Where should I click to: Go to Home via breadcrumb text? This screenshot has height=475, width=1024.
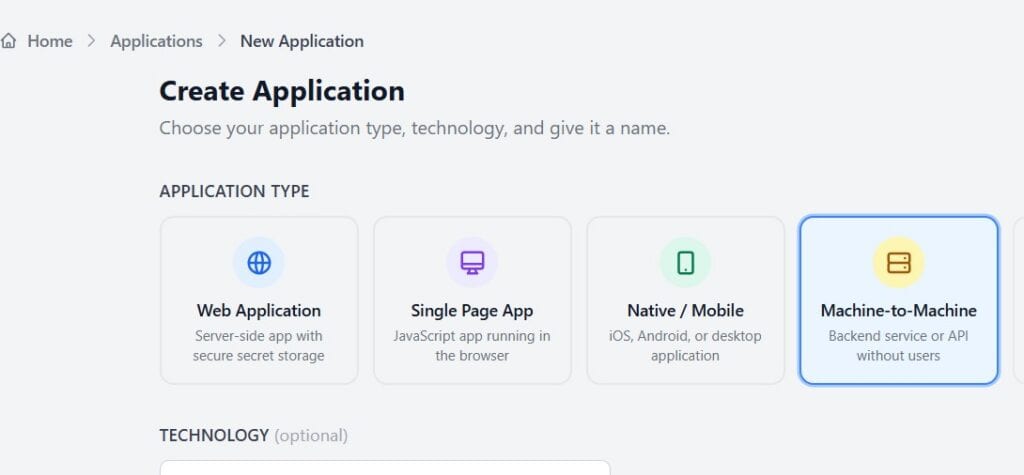point(50,41)
